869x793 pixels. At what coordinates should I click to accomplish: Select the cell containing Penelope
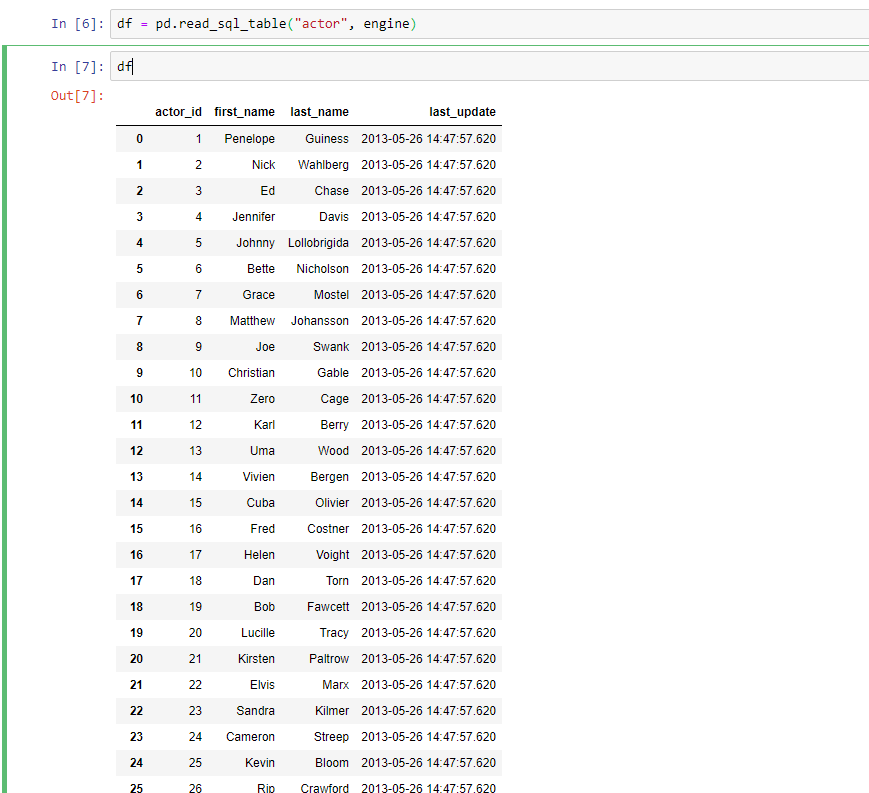point(249,138)
